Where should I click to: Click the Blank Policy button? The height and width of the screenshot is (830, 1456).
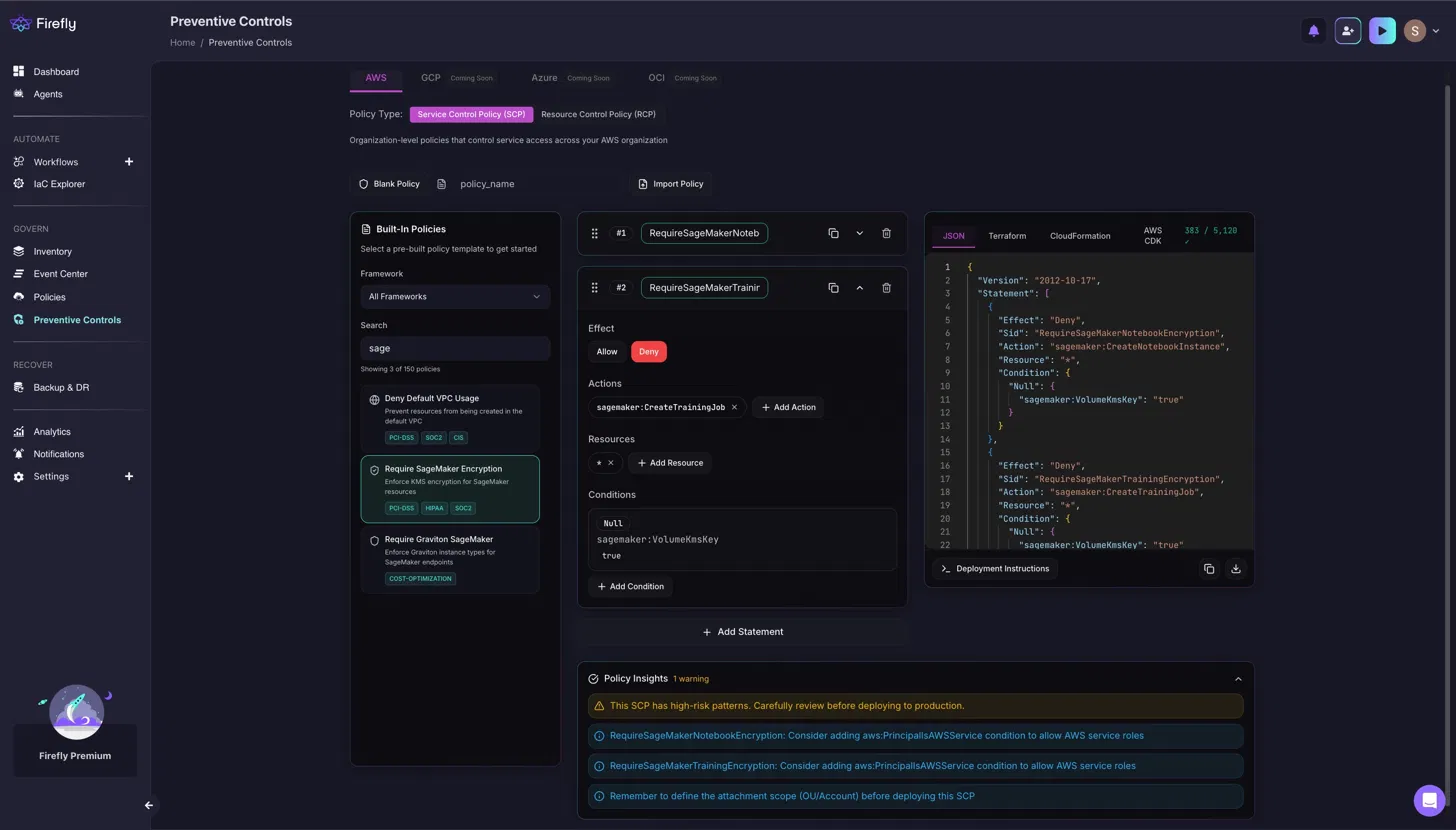coord(389,184)
